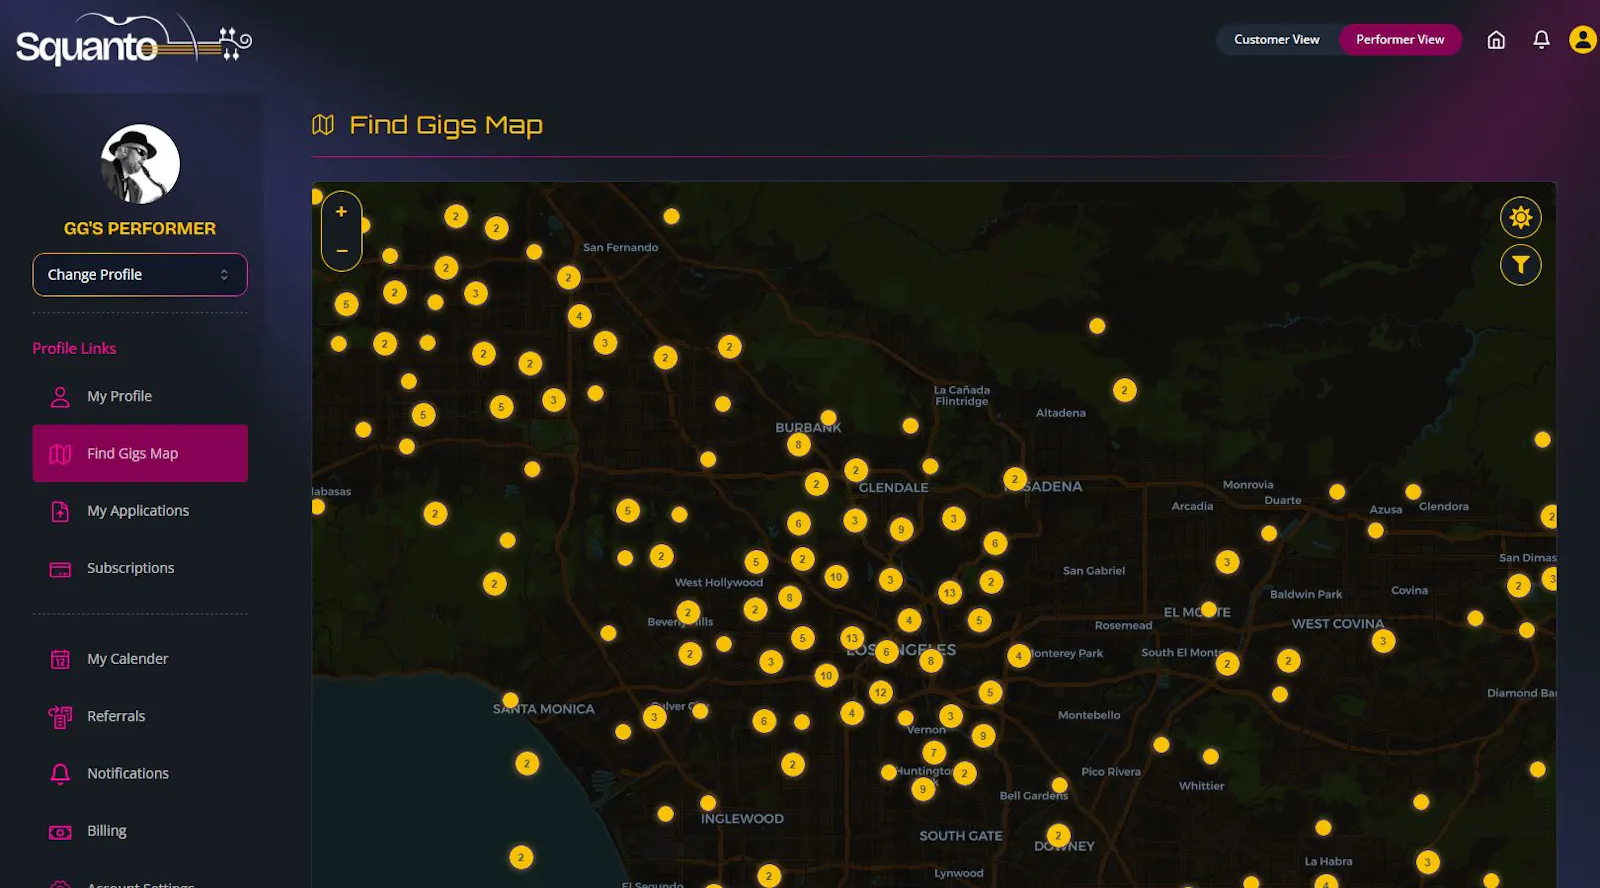Toggle the map light mode sun icon

(1521, 217)
